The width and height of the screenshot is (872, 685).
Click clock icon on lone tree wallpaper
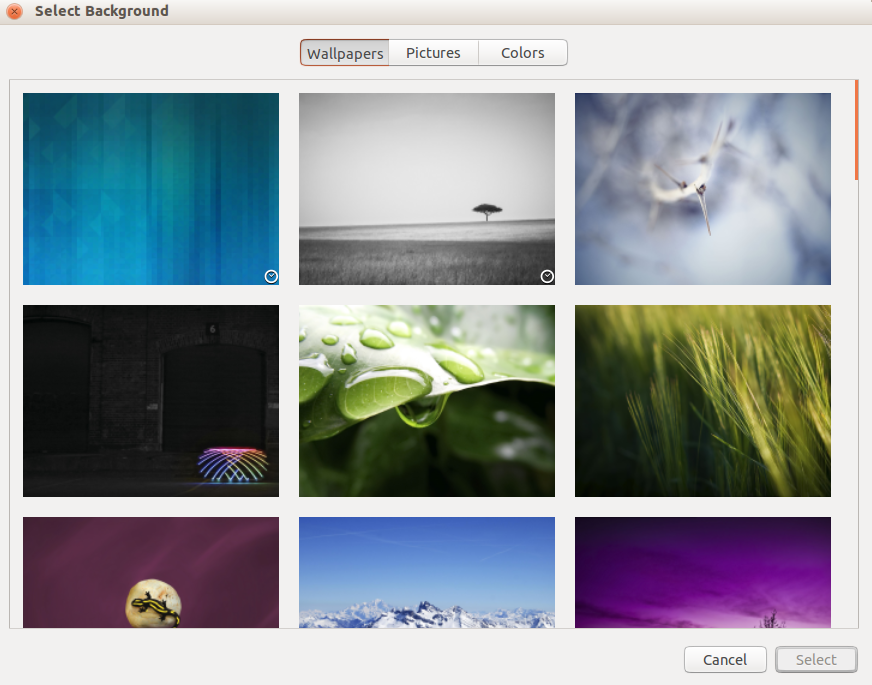click(x=547, y=276)
